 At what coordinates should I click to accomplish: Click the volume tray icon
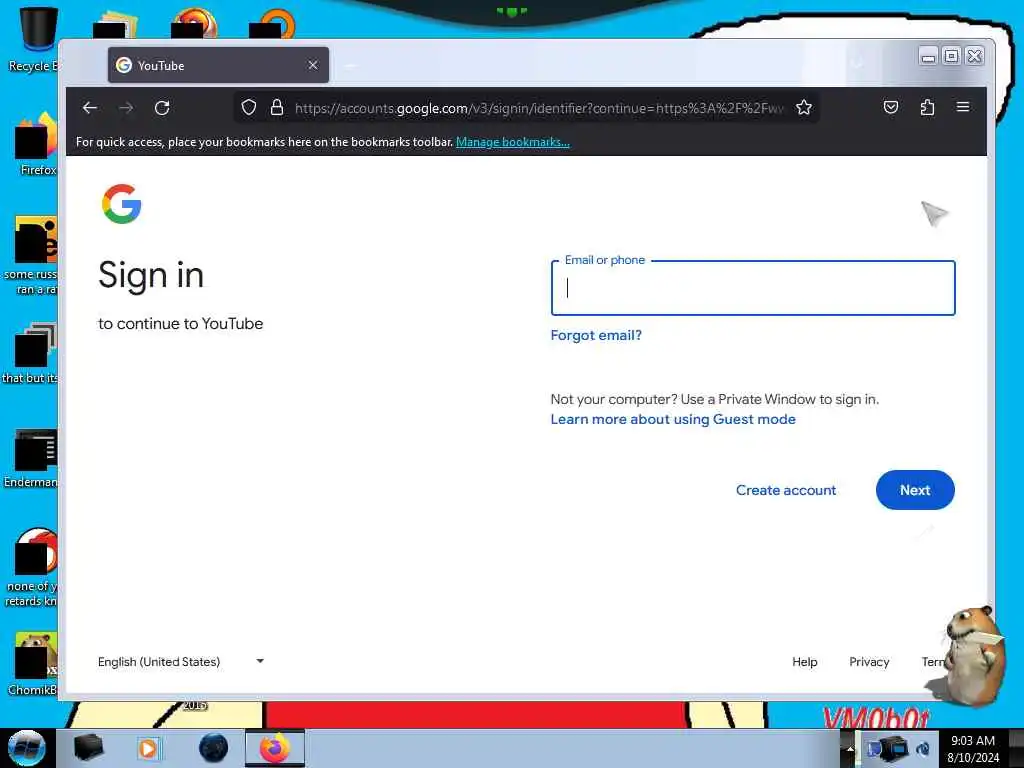tap(923, 749)
